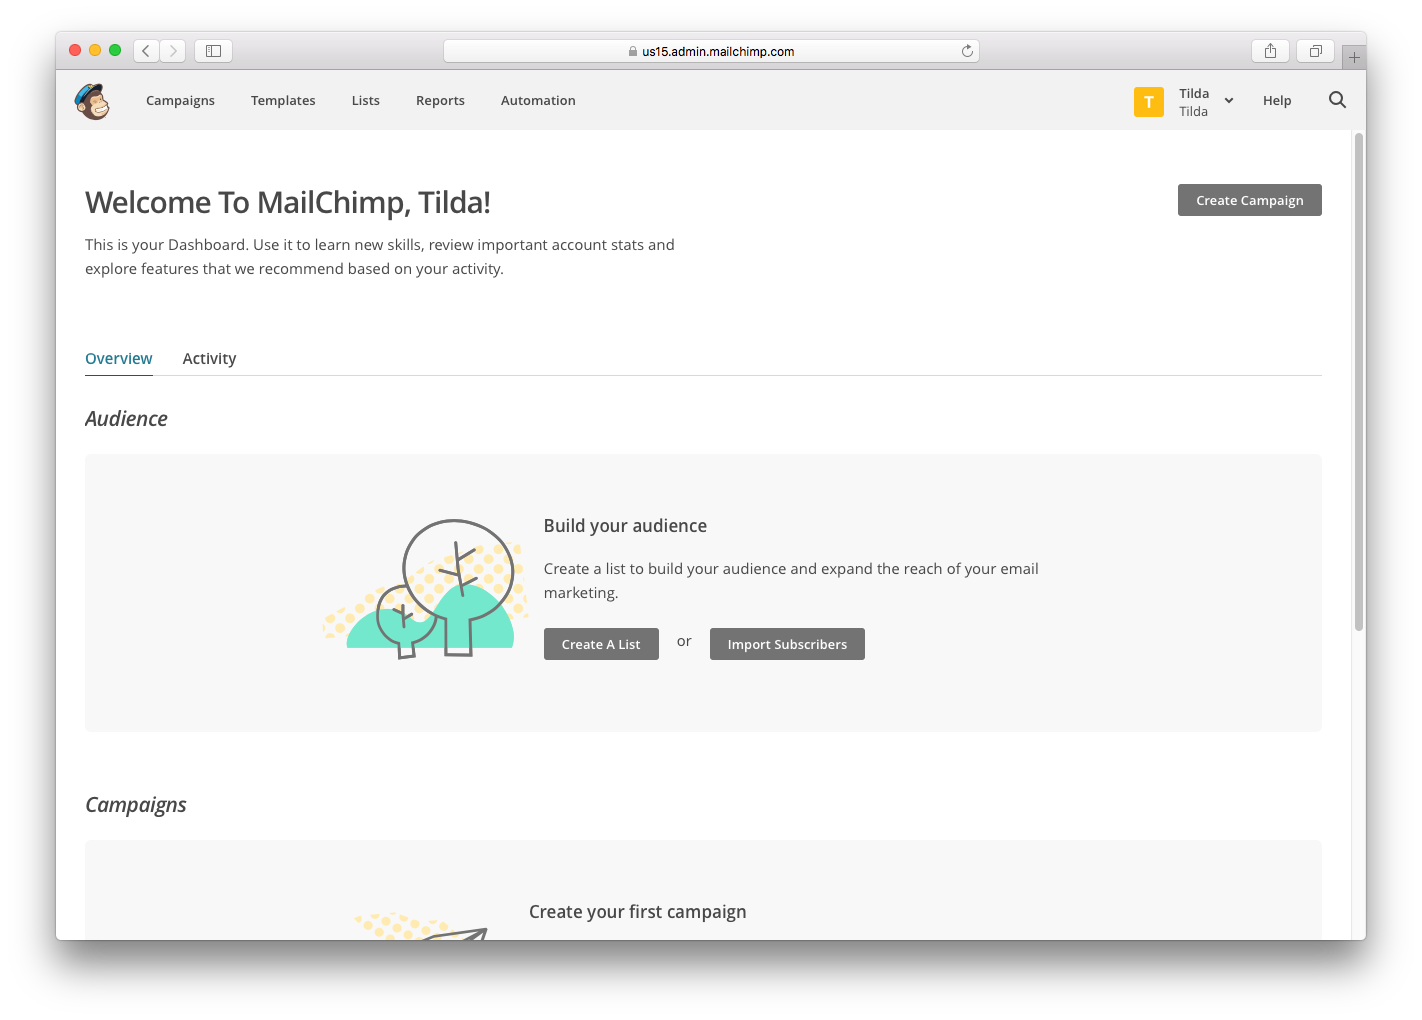
Task: Open the Templates menu
Action: (x=283, y=101)
